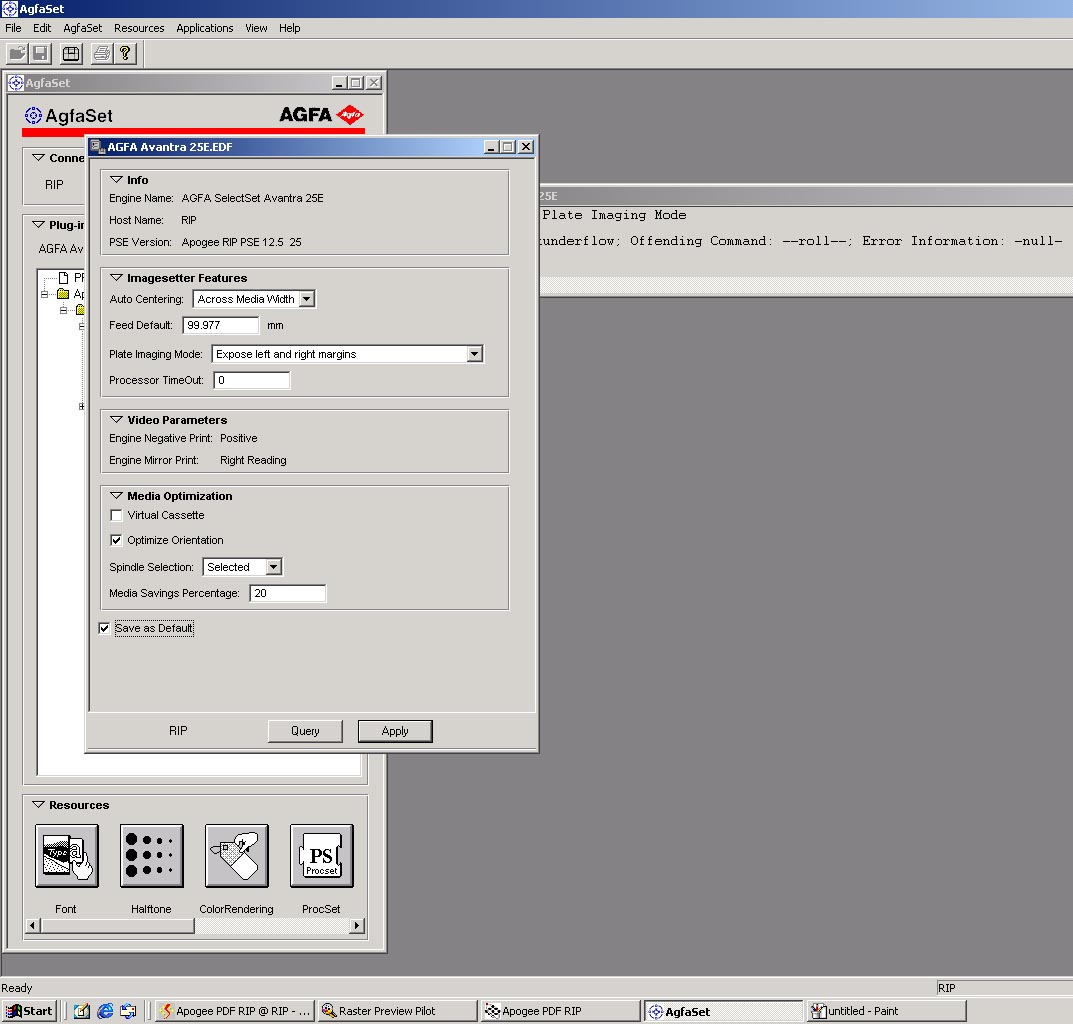Screen dimensions: 1073x1024
Task: Click the AgfaSet target logo in panel header
Action: (33, 116)
